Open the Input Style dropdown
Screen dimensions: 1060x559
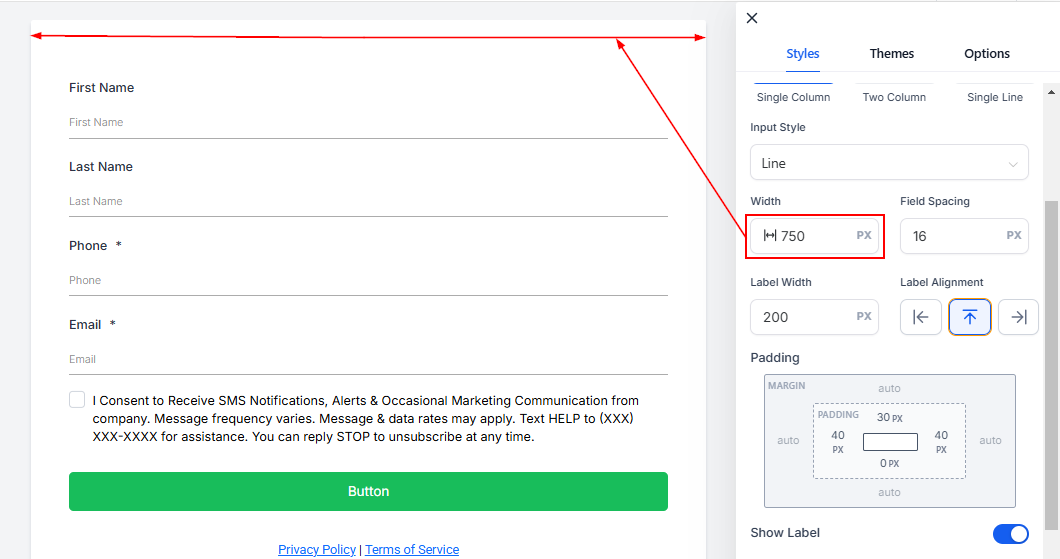click(x=889, y=163)
